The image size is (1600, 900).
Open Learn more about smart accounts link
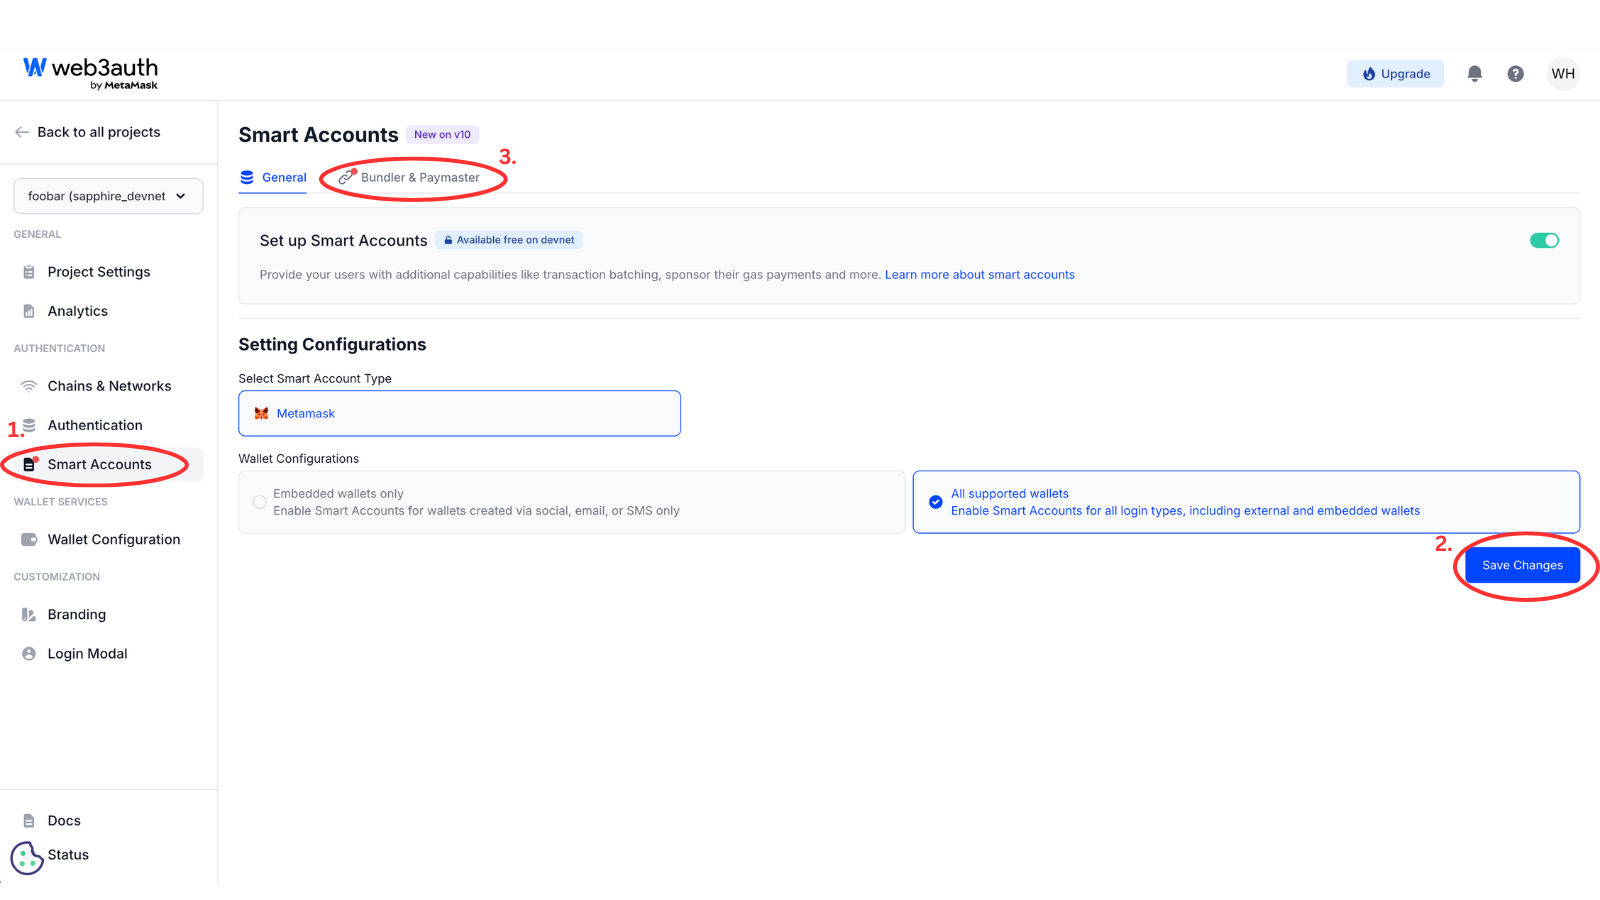click(x=979, y=274)
